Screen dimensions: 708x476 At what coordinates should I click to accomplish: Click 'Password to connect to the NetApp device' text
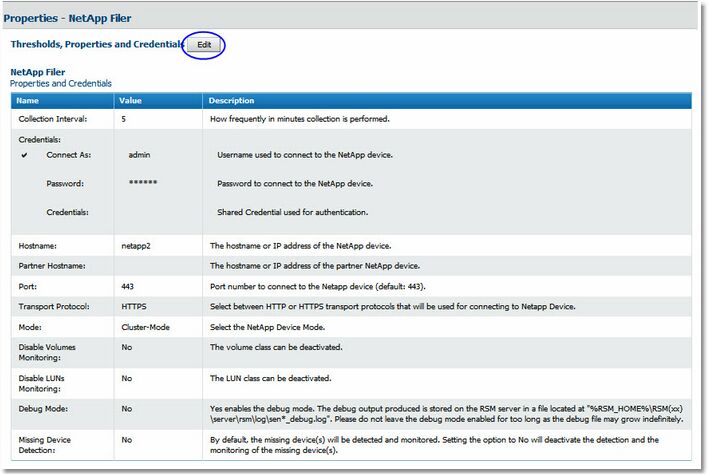[x=295, y=184]
